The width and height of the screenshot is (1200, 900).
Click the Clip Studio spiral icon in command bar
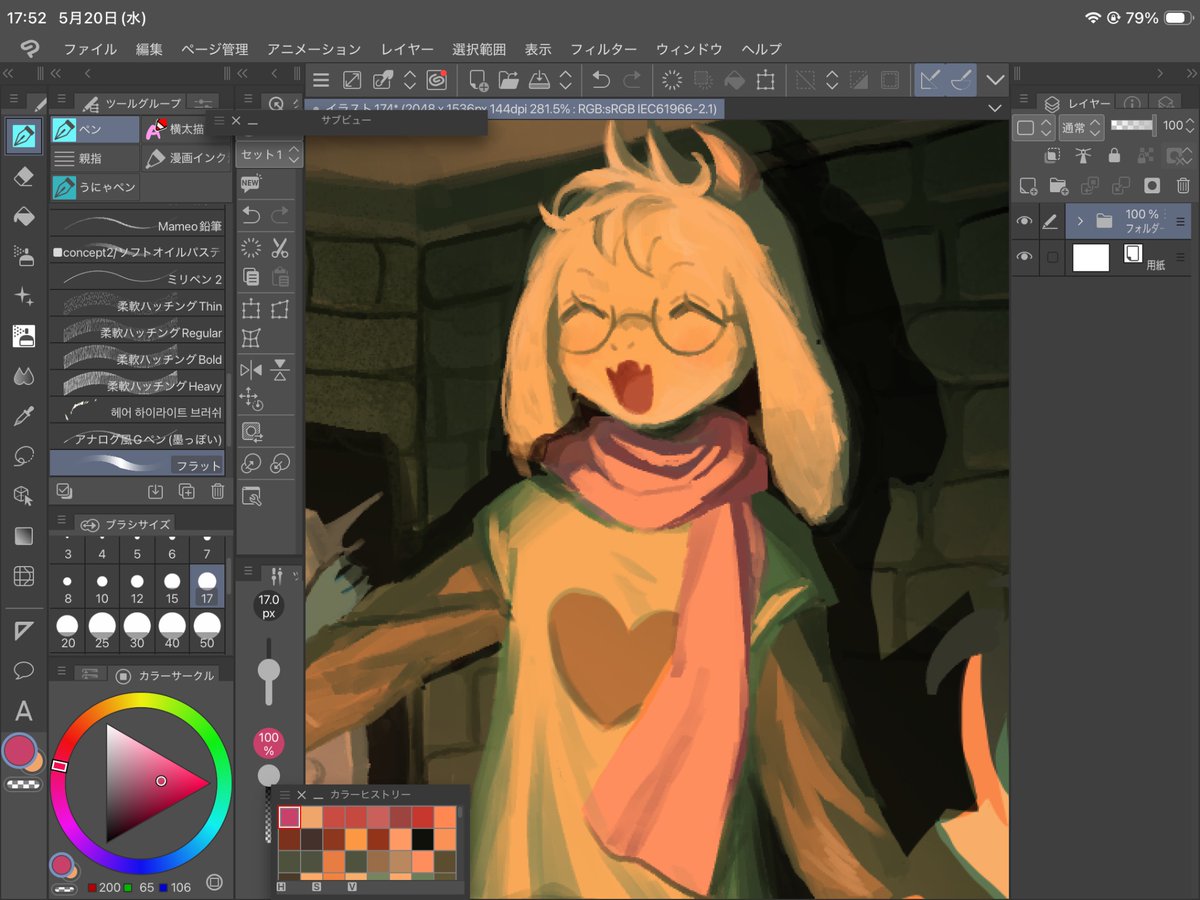coord(436,80)
